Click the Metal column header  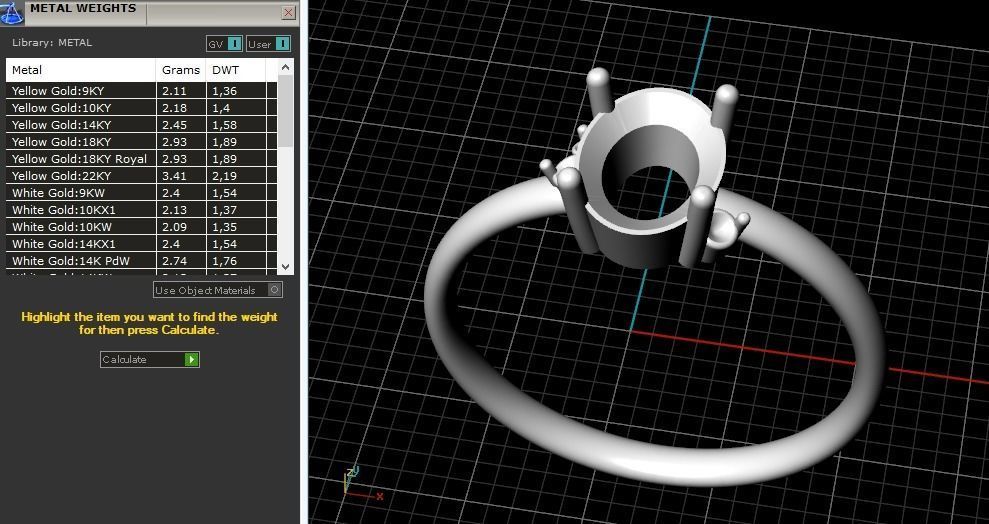point(81,70)
